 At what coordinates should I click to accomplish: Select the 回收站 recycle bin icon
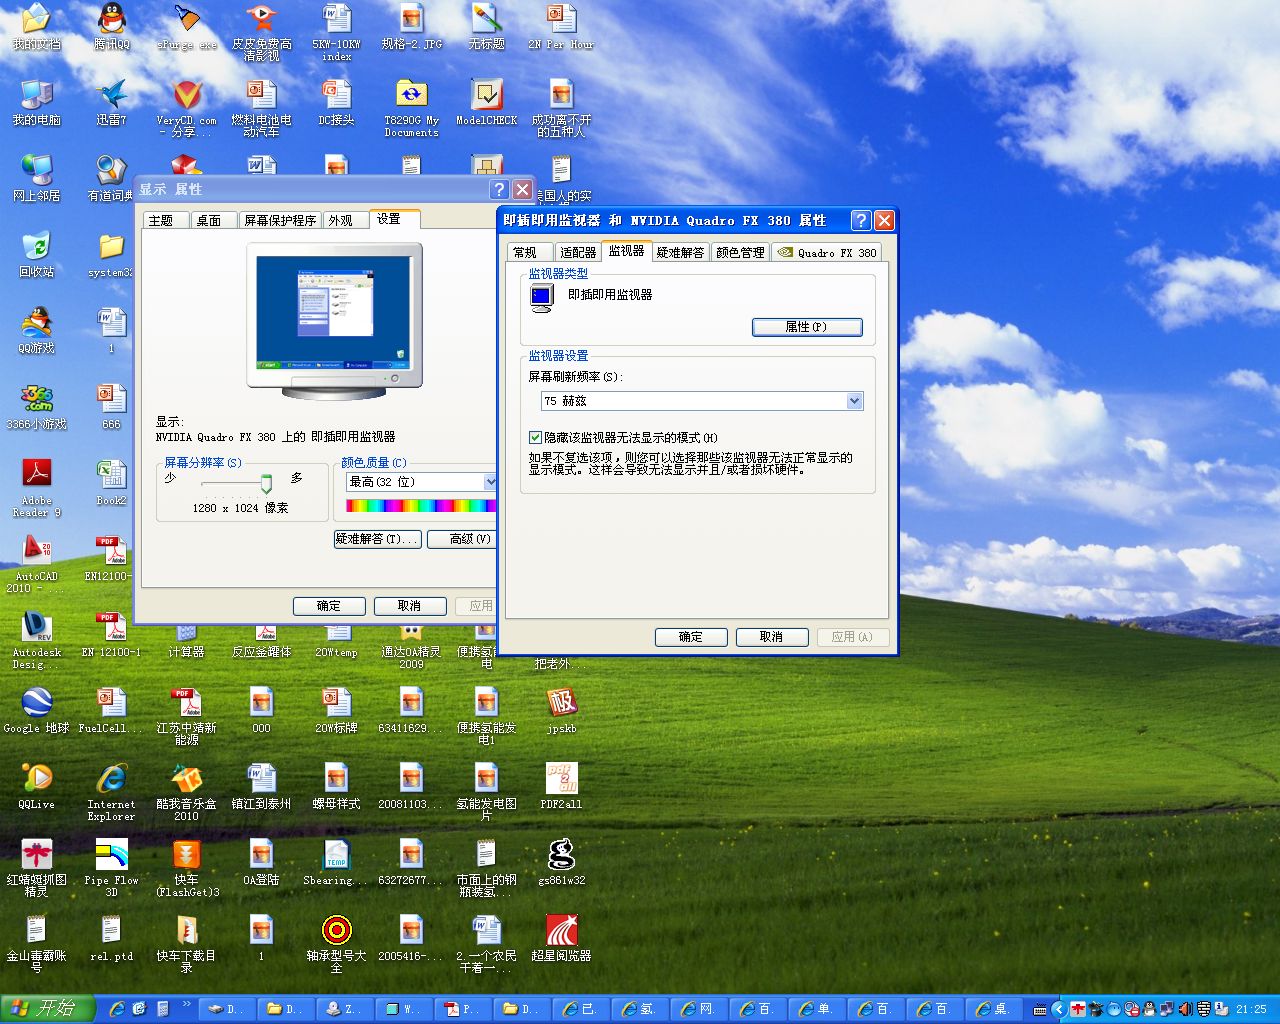pos(36,254)
